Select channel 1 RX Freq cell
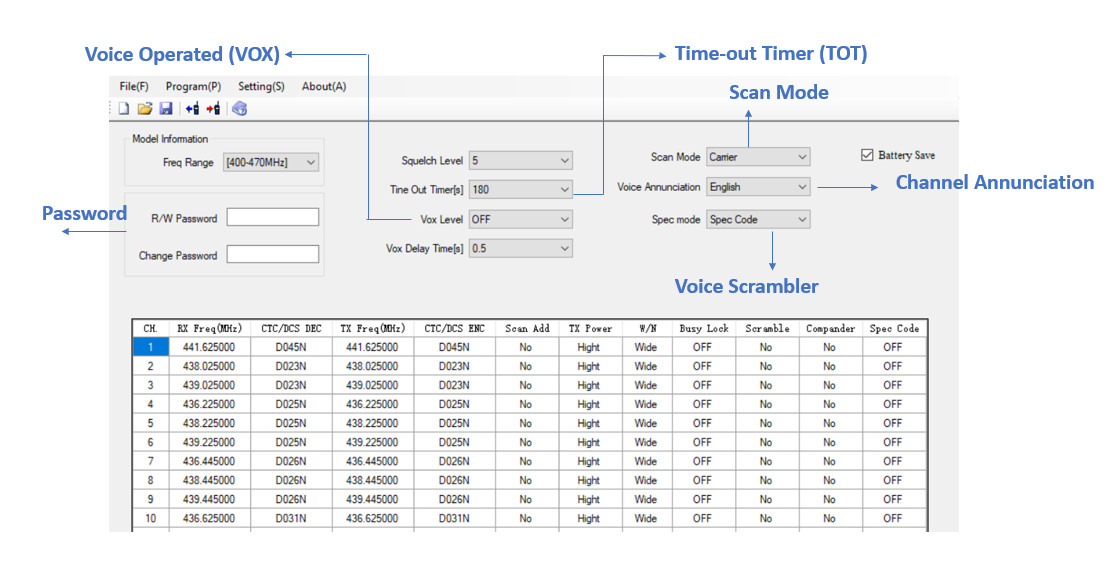 208,347
